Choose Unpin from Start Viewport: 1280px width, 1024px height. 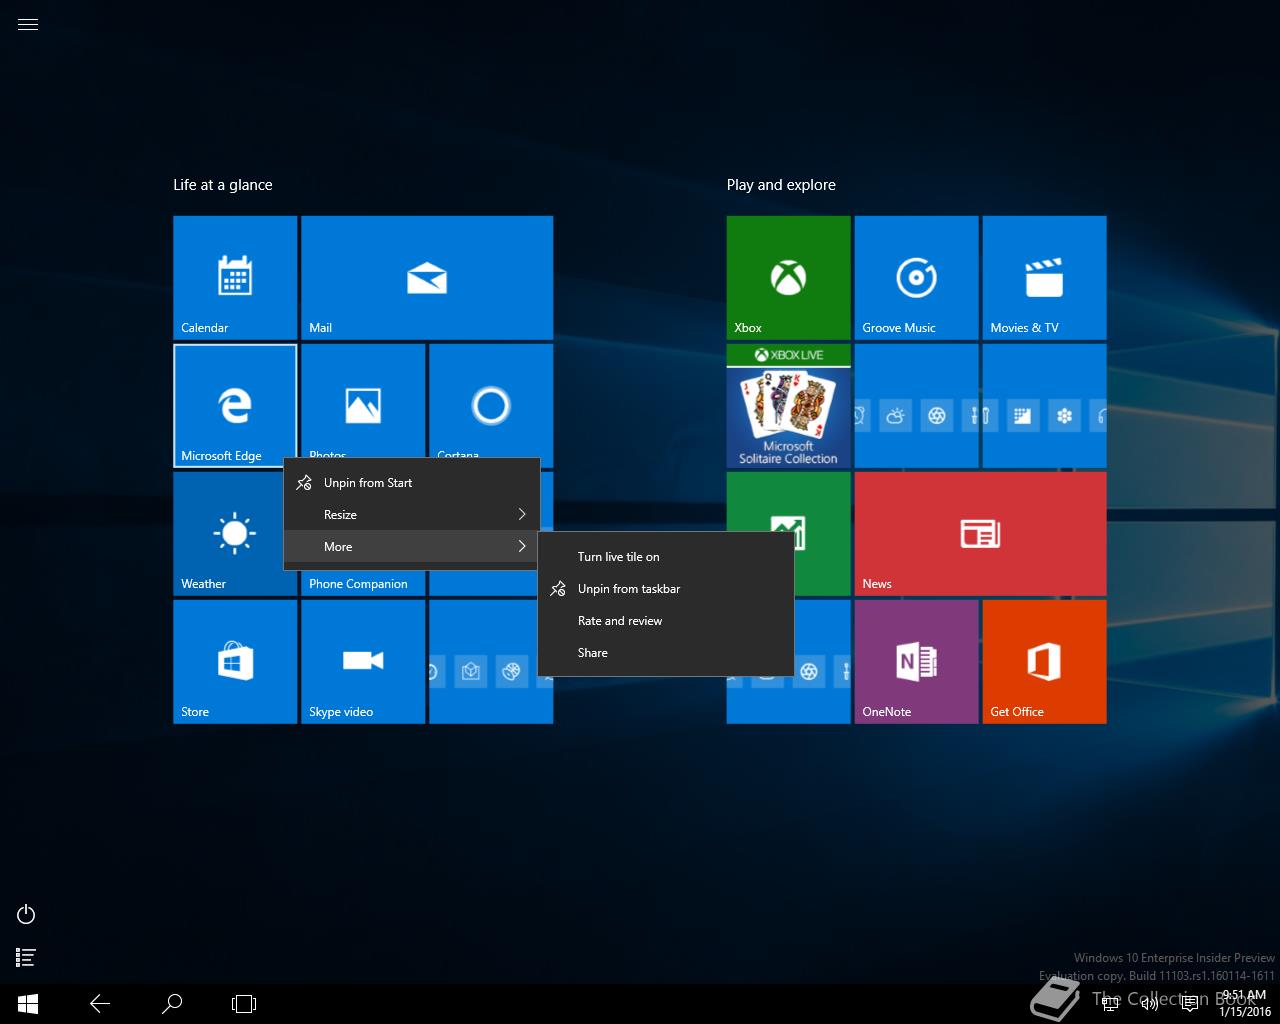coord(367,483)
